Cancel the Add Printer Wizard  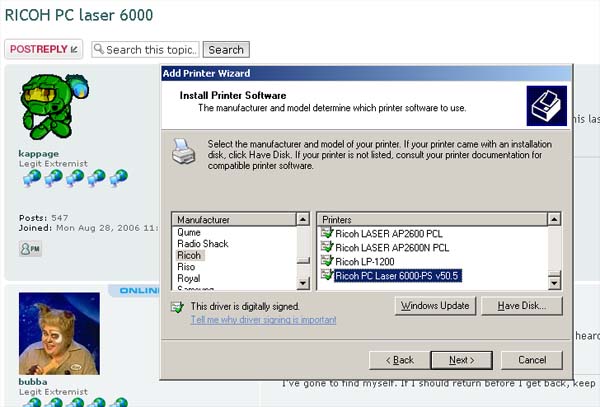coord(532,360)
